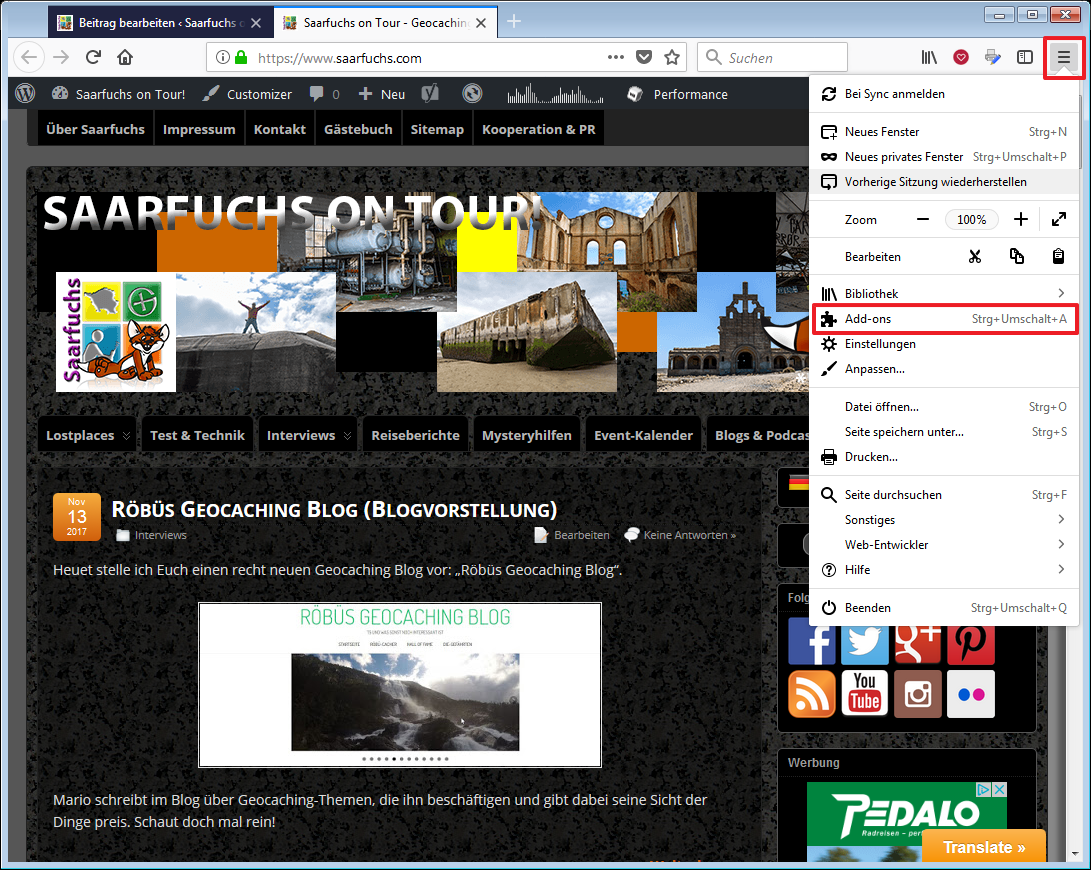The image size is (1091, 870).
Task: Select Bei Sync anmelden
Action: click(943, 94)
